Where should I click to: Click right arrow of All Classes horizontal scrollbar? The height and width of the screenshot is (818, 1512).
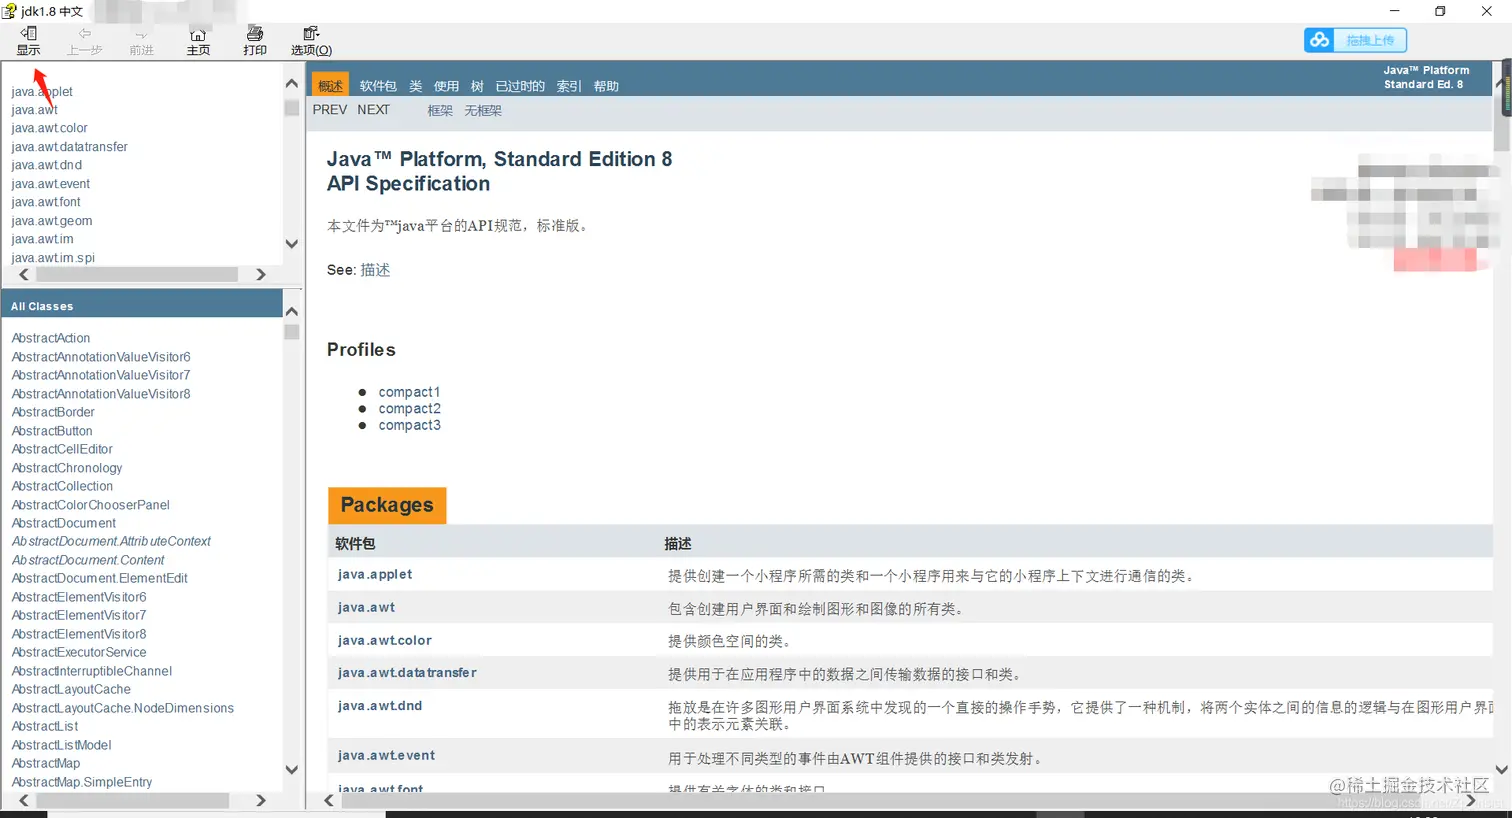point(261,800)
